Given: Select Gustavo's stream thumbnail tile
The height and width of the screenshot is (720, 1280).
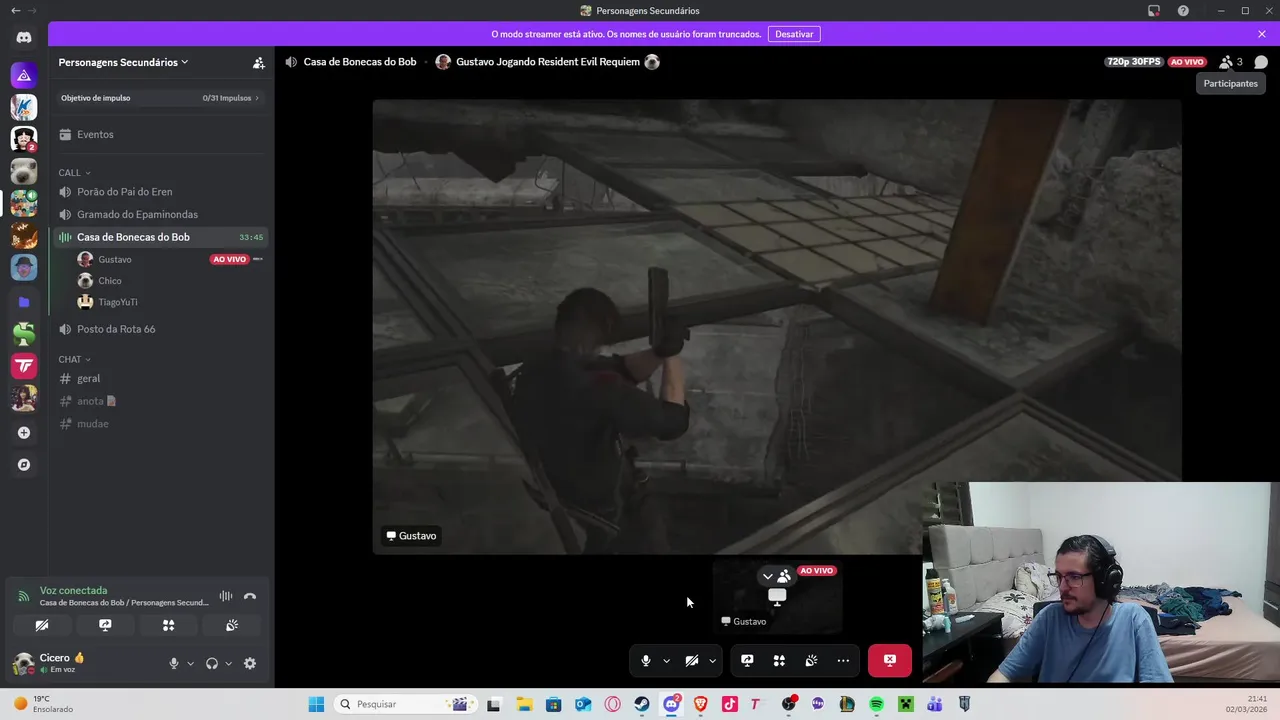Looking at the screenshot, I should tap(777, 597).
